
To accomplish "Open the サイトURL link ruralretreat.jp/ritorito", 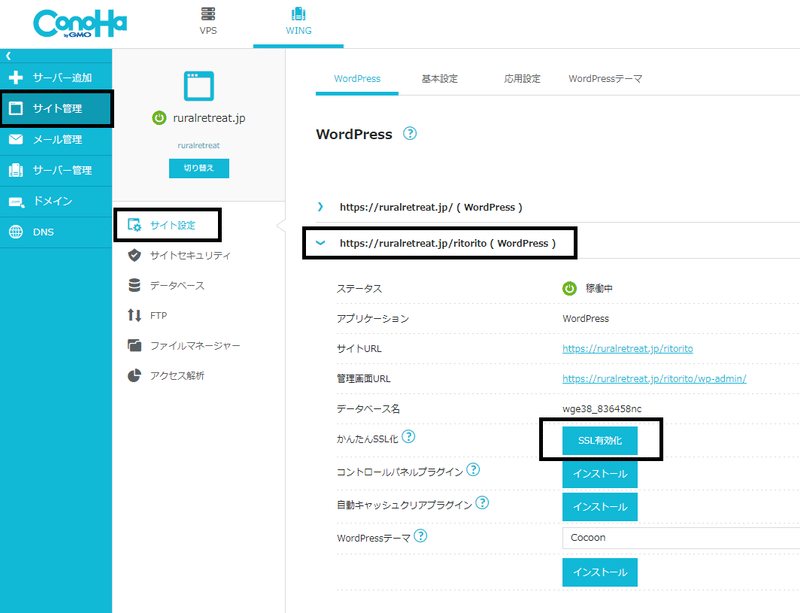I will click(628, 349).
